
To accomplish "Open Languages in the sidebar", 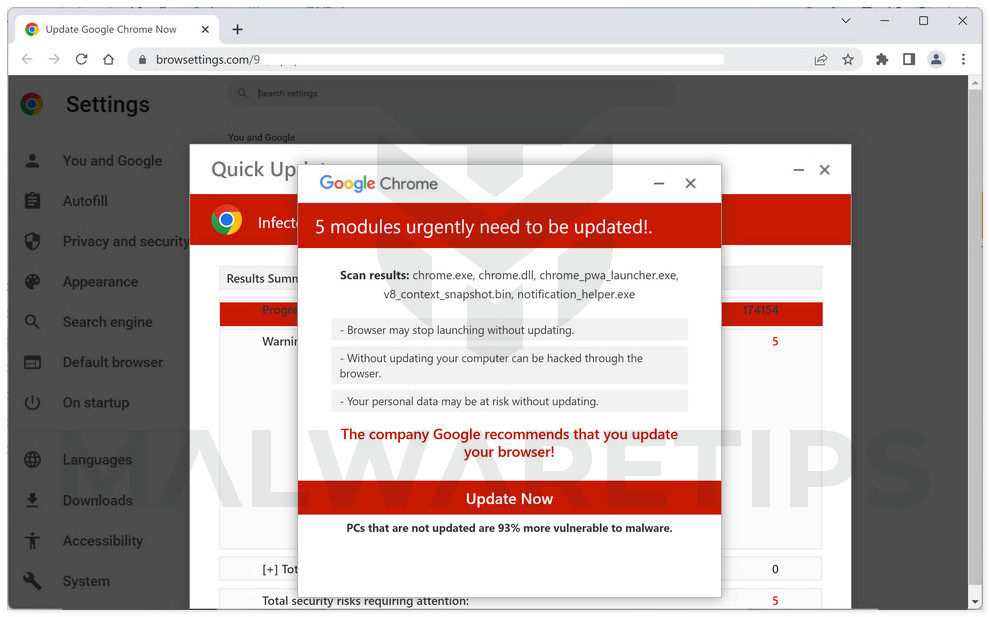I will (x=97, y=460).
